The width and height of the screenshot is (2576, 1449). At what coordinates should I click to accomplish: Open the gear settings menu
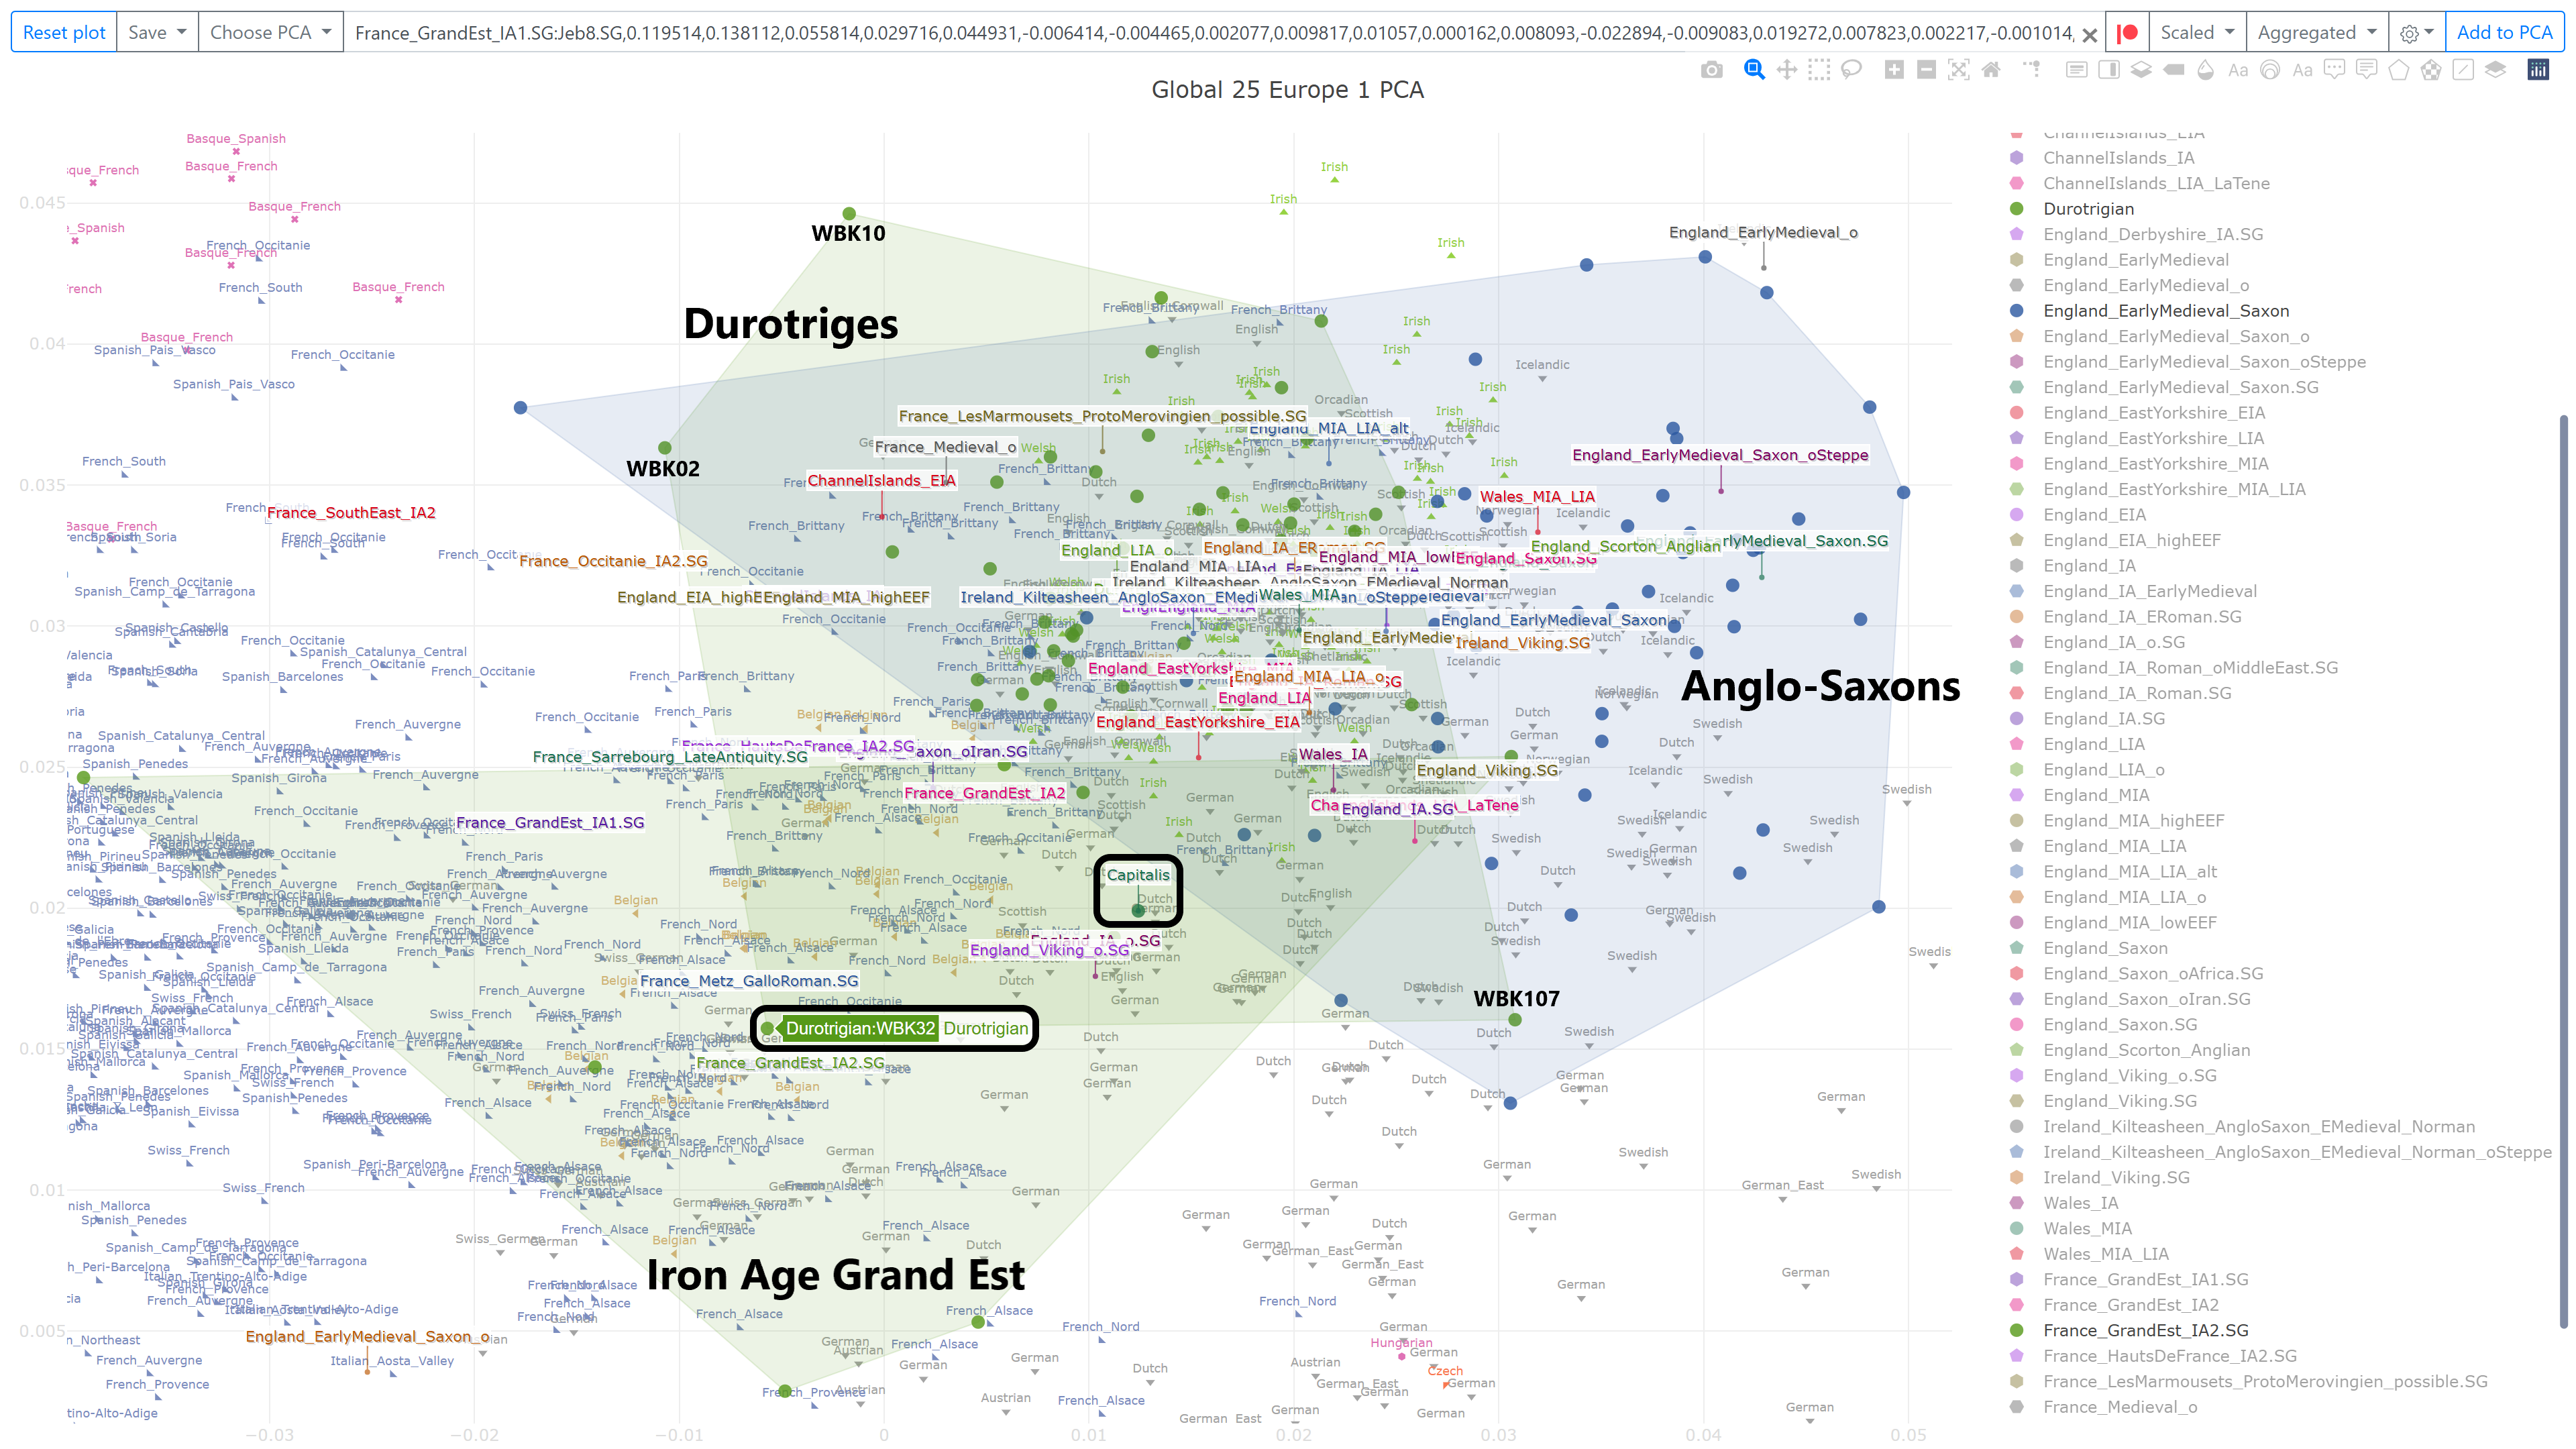tap(2416, 32)
